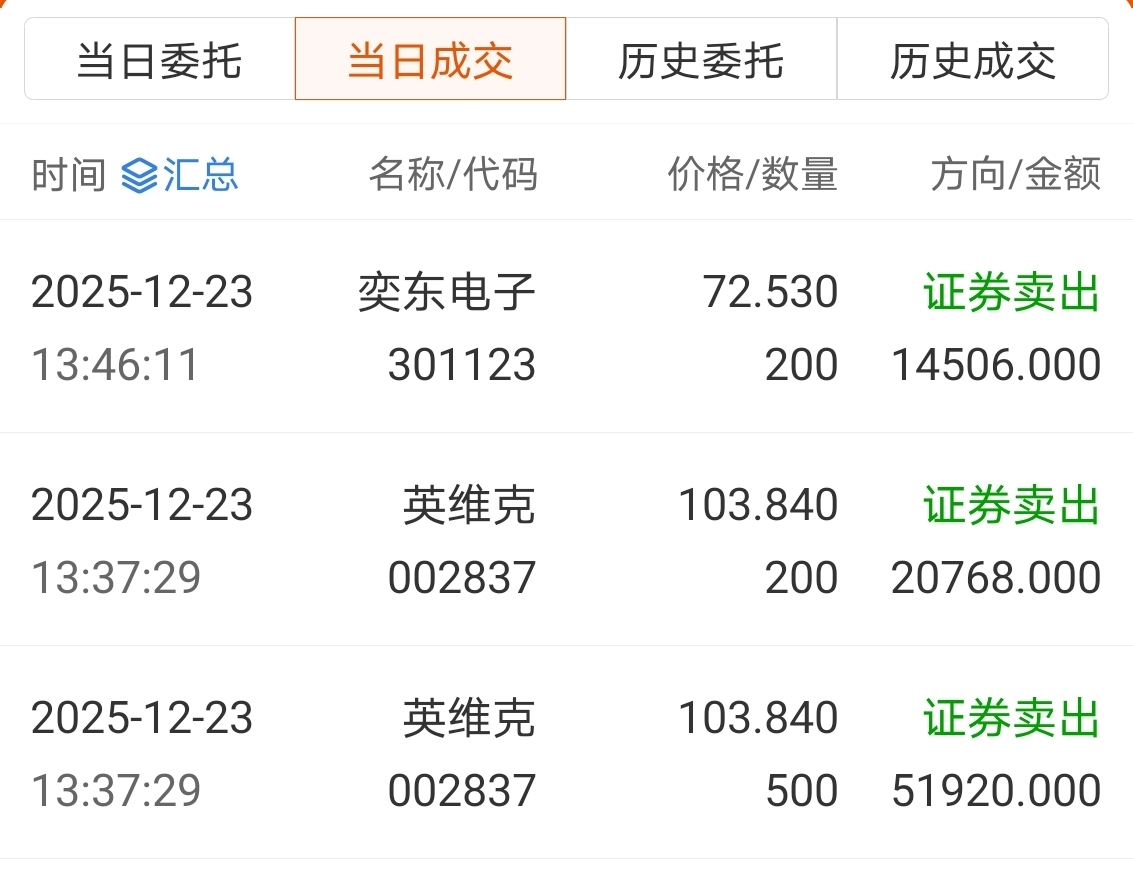Open the 历史委托 tab

[x=701, y=59]
